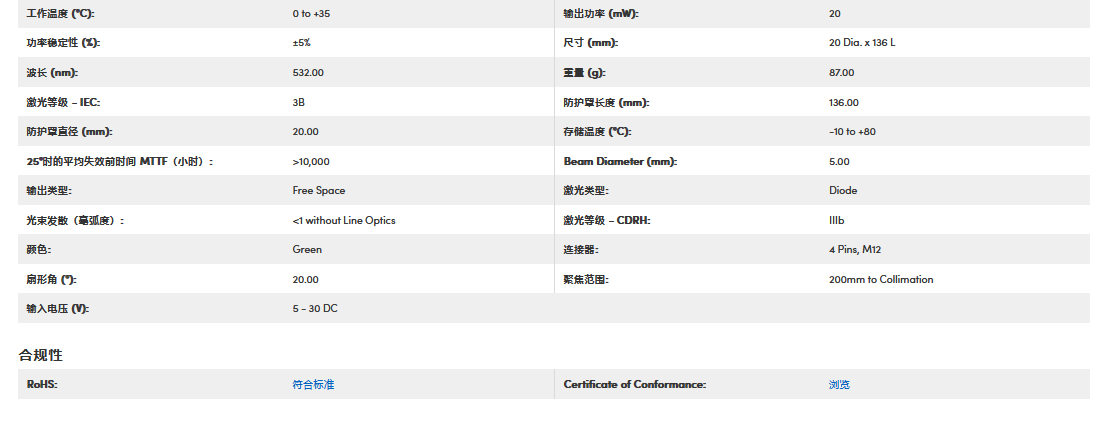Image resolution: width=1108 pixels, height=425 pixels.
Task: Click the wavelength value 532.00
Action: pyautogui.click(x=308, y=73)
